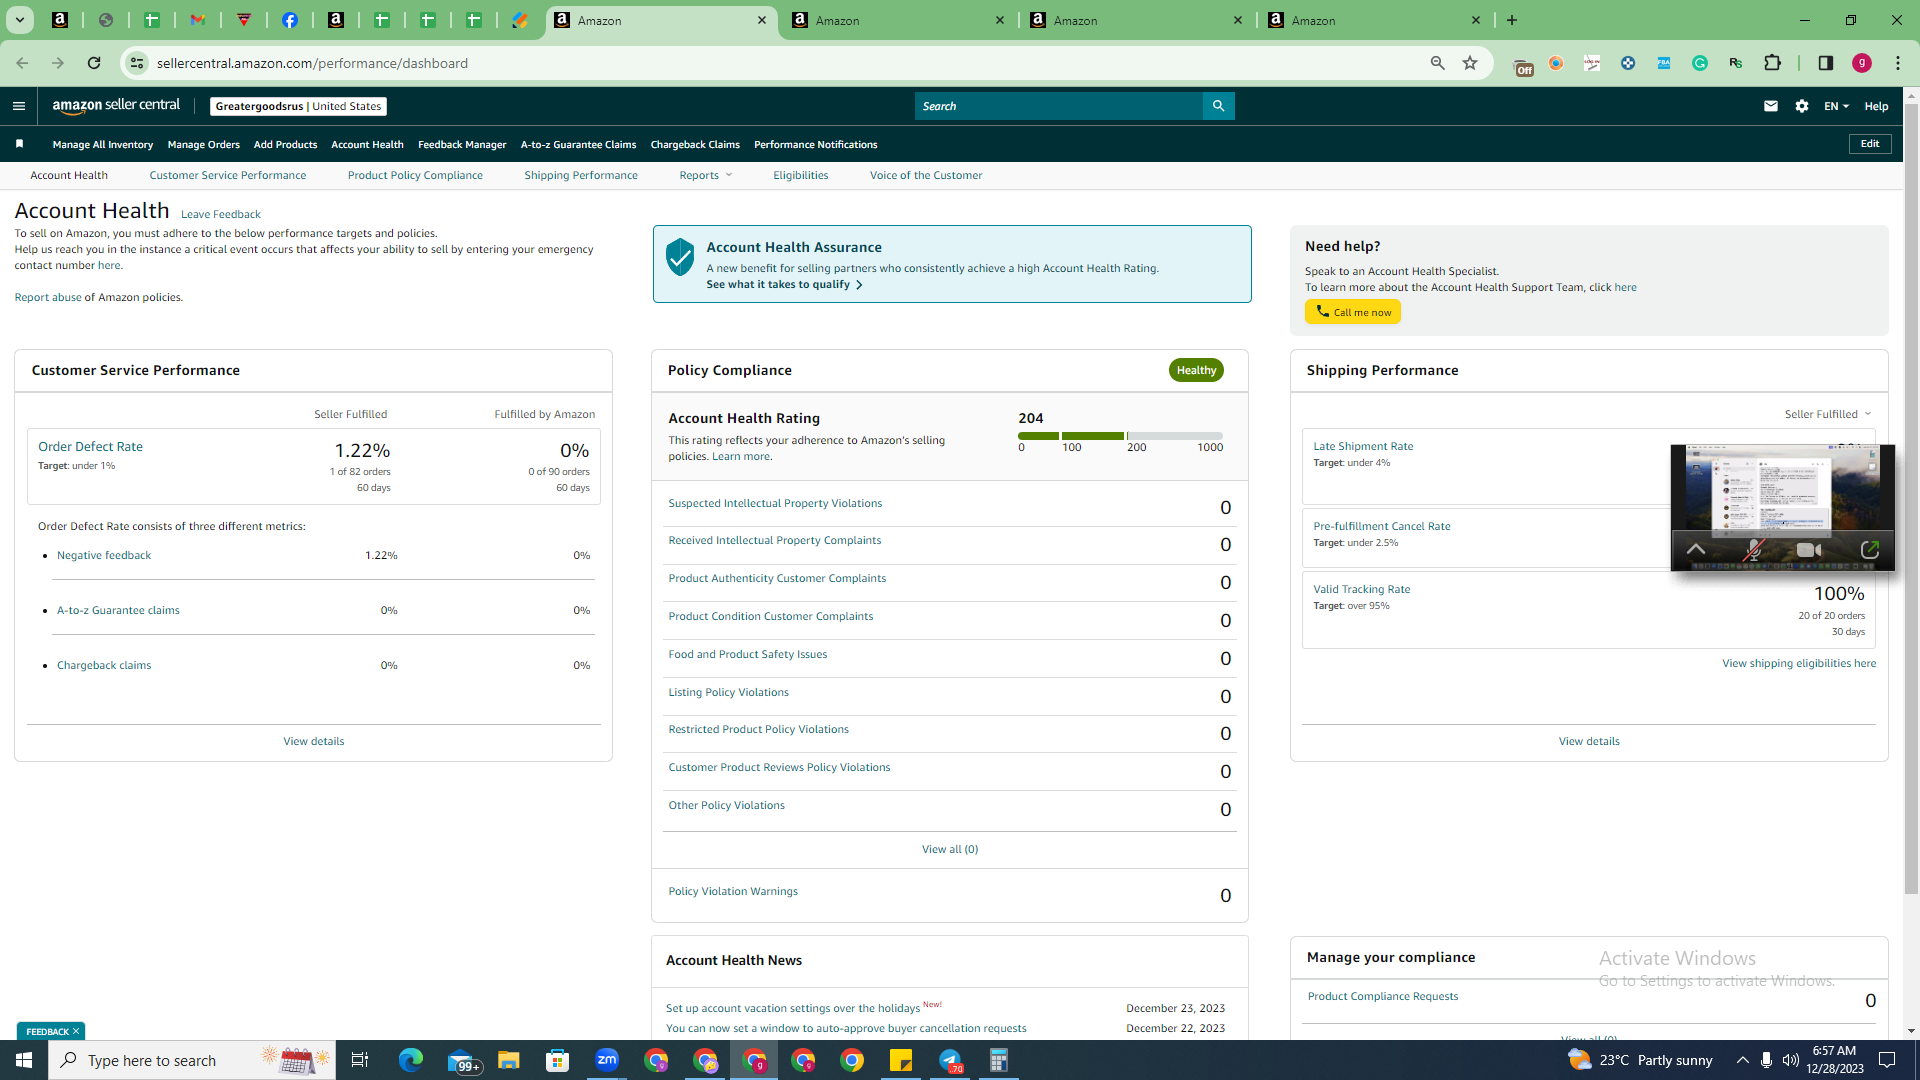
Task: Click the Healthy status badge
Action: (1196, 370)
